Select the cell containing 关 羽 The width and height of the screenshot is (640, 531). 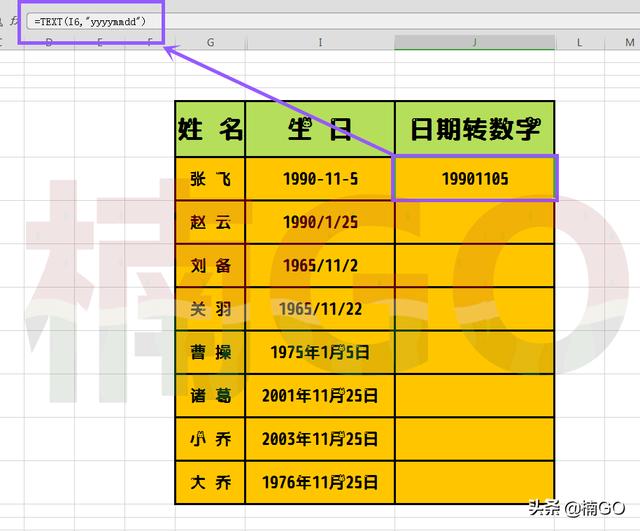pyautogui.click(x=210, y=309)
